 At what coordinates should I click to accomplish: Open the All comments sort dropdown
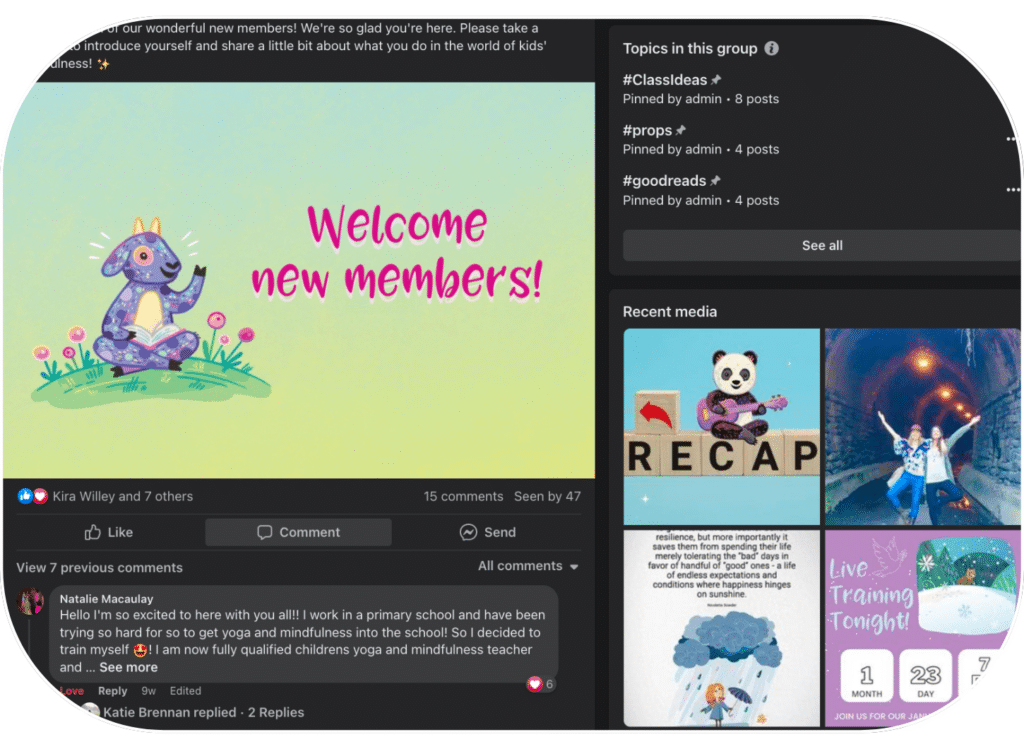(x=528, y=566)
